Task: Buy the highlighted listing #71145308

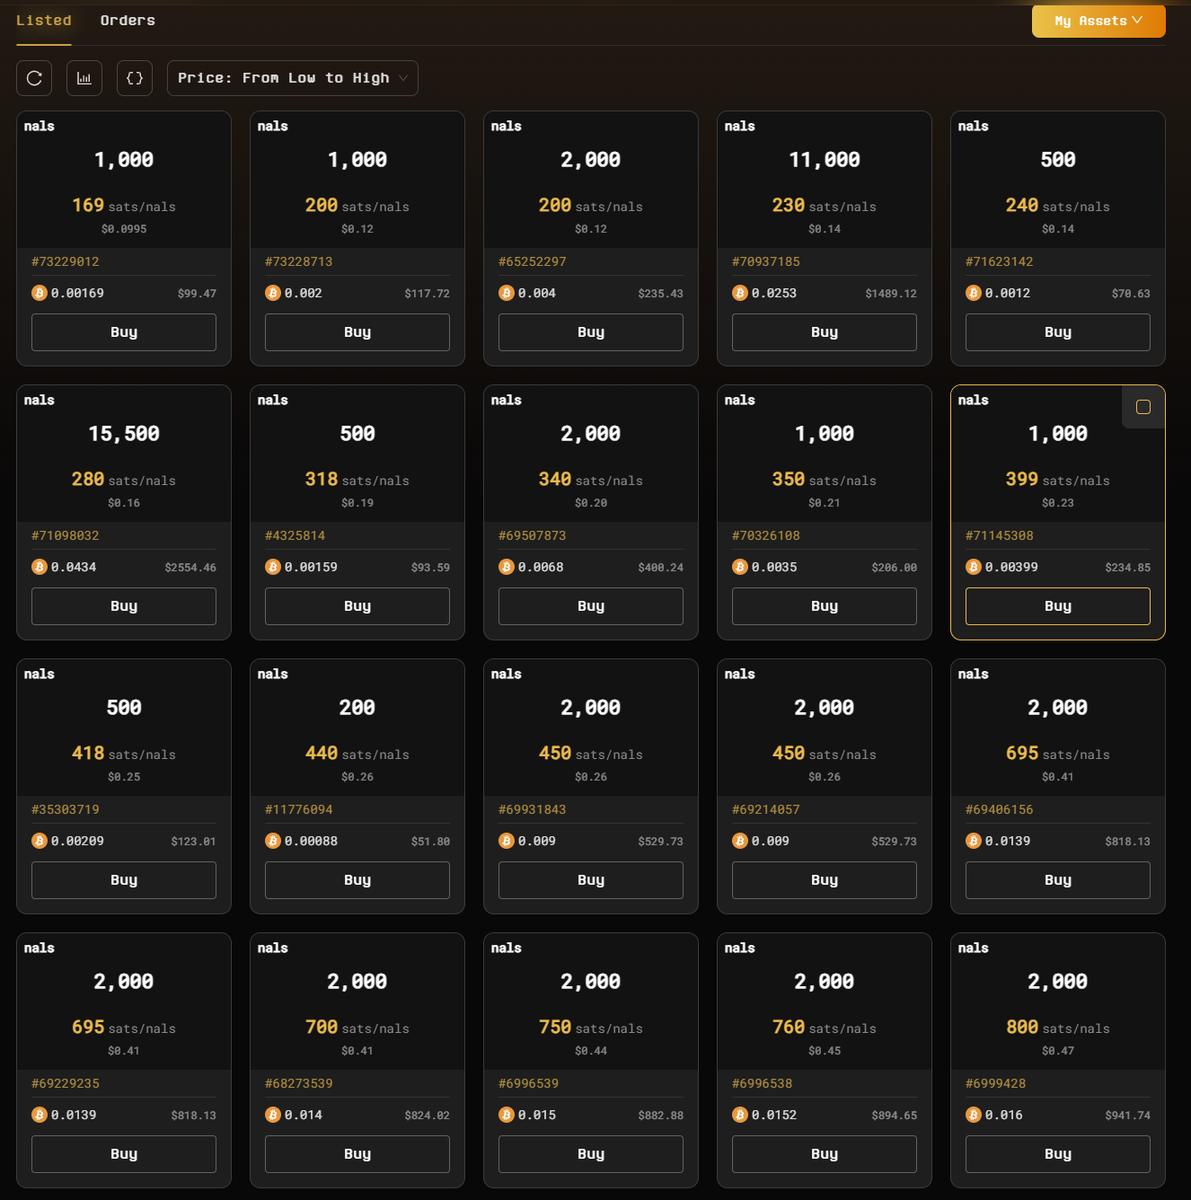Action: click(1058, 606)
